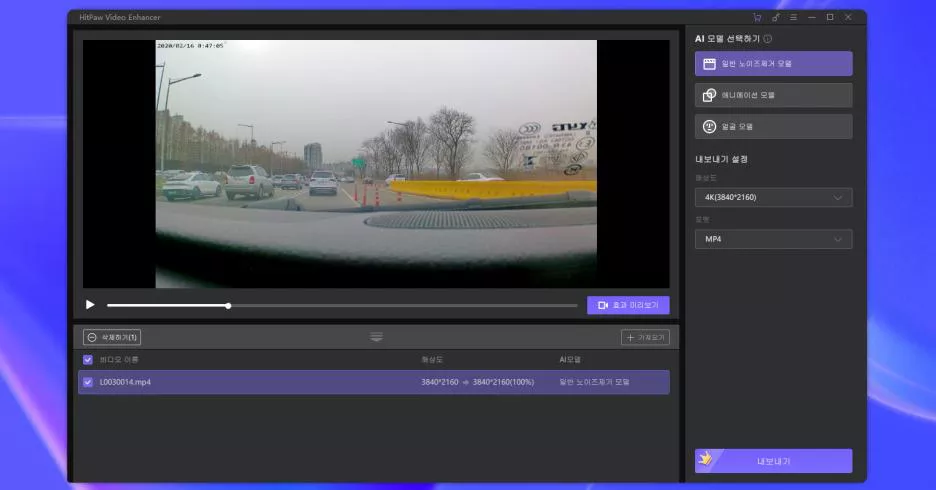Click the info icon beside AI 모델 선택하기
This screenshot has width=936, height=490.
pos(767,39)
